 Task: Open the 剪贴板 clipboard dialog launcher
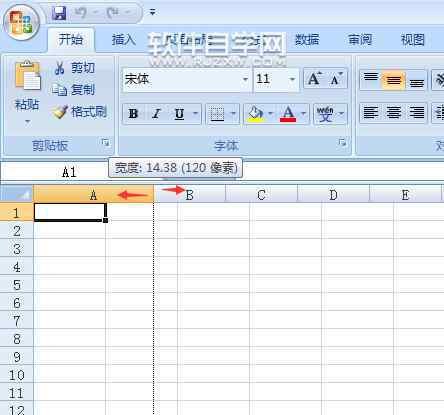click(106, 143)
